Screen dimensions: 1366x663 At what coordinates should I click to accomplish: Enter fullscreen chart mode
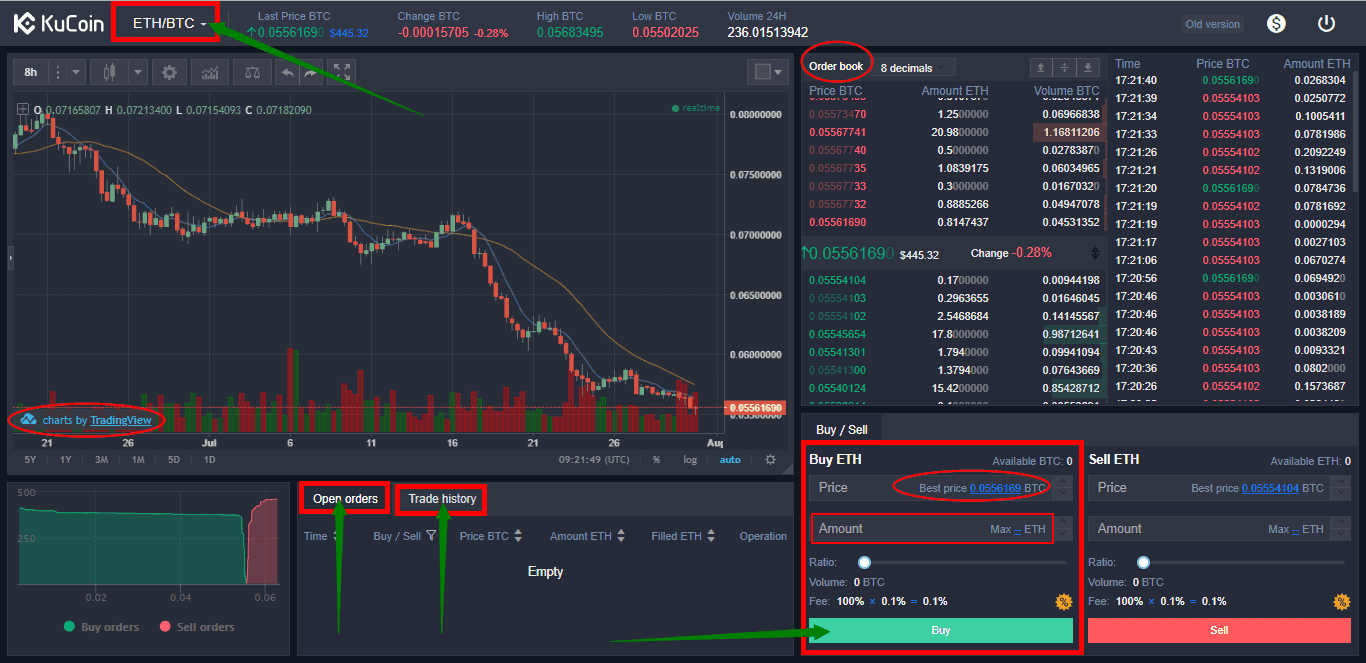(x=342, y=72)
